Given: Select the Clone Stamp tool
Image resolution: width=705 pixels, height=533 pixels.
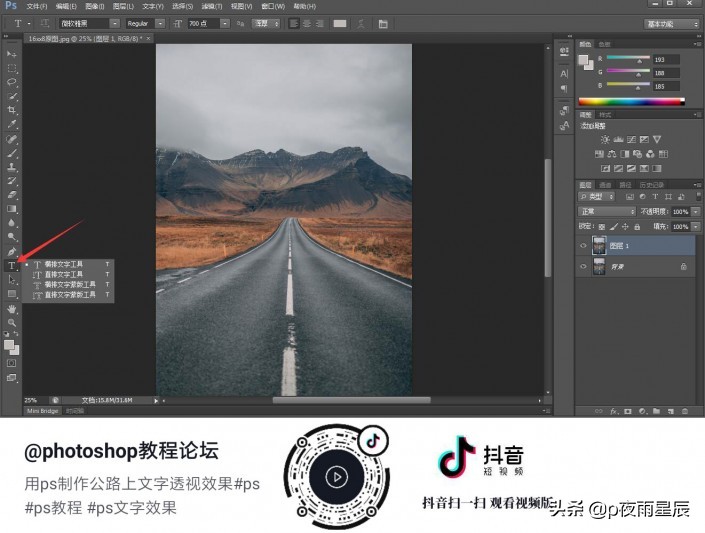Looking at the screenshot, I should [12, 167].
